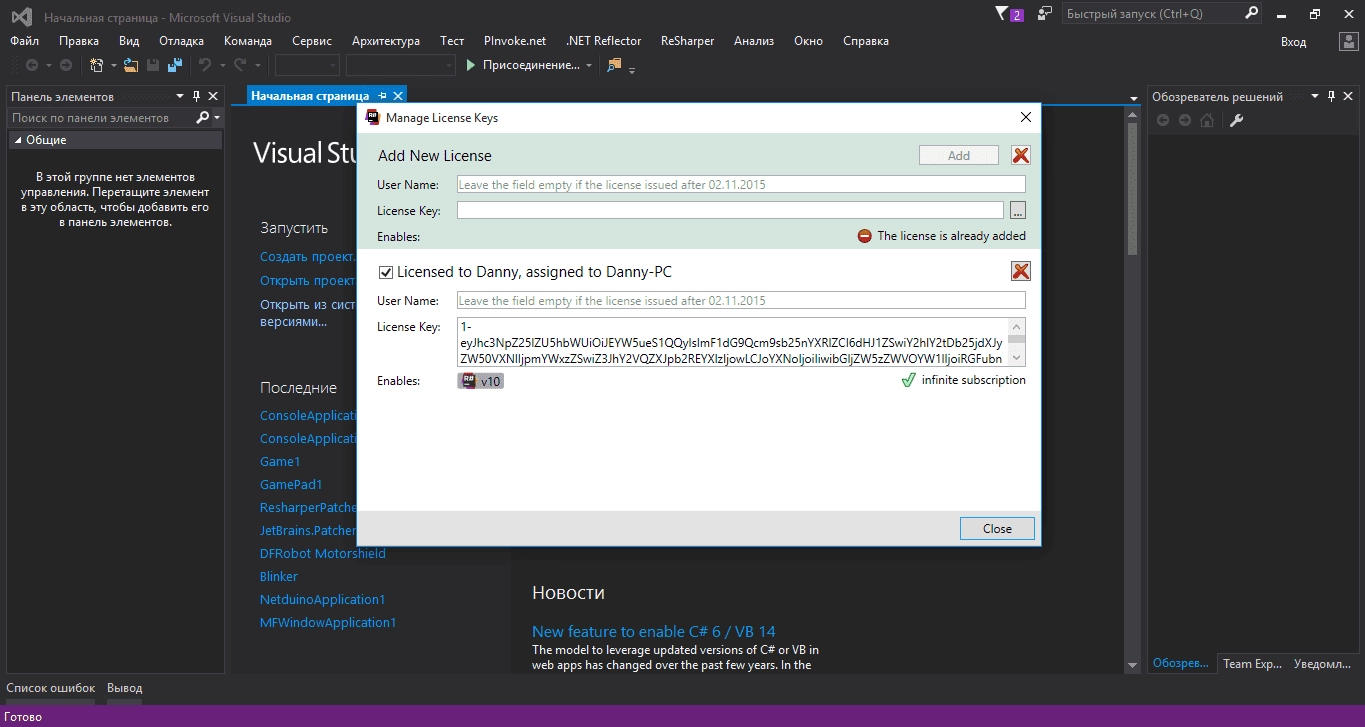Screen dimensions: 1365x727
Task: Uncheck the Licensed to Danny checkbox
Action: [x=385, y=272]
